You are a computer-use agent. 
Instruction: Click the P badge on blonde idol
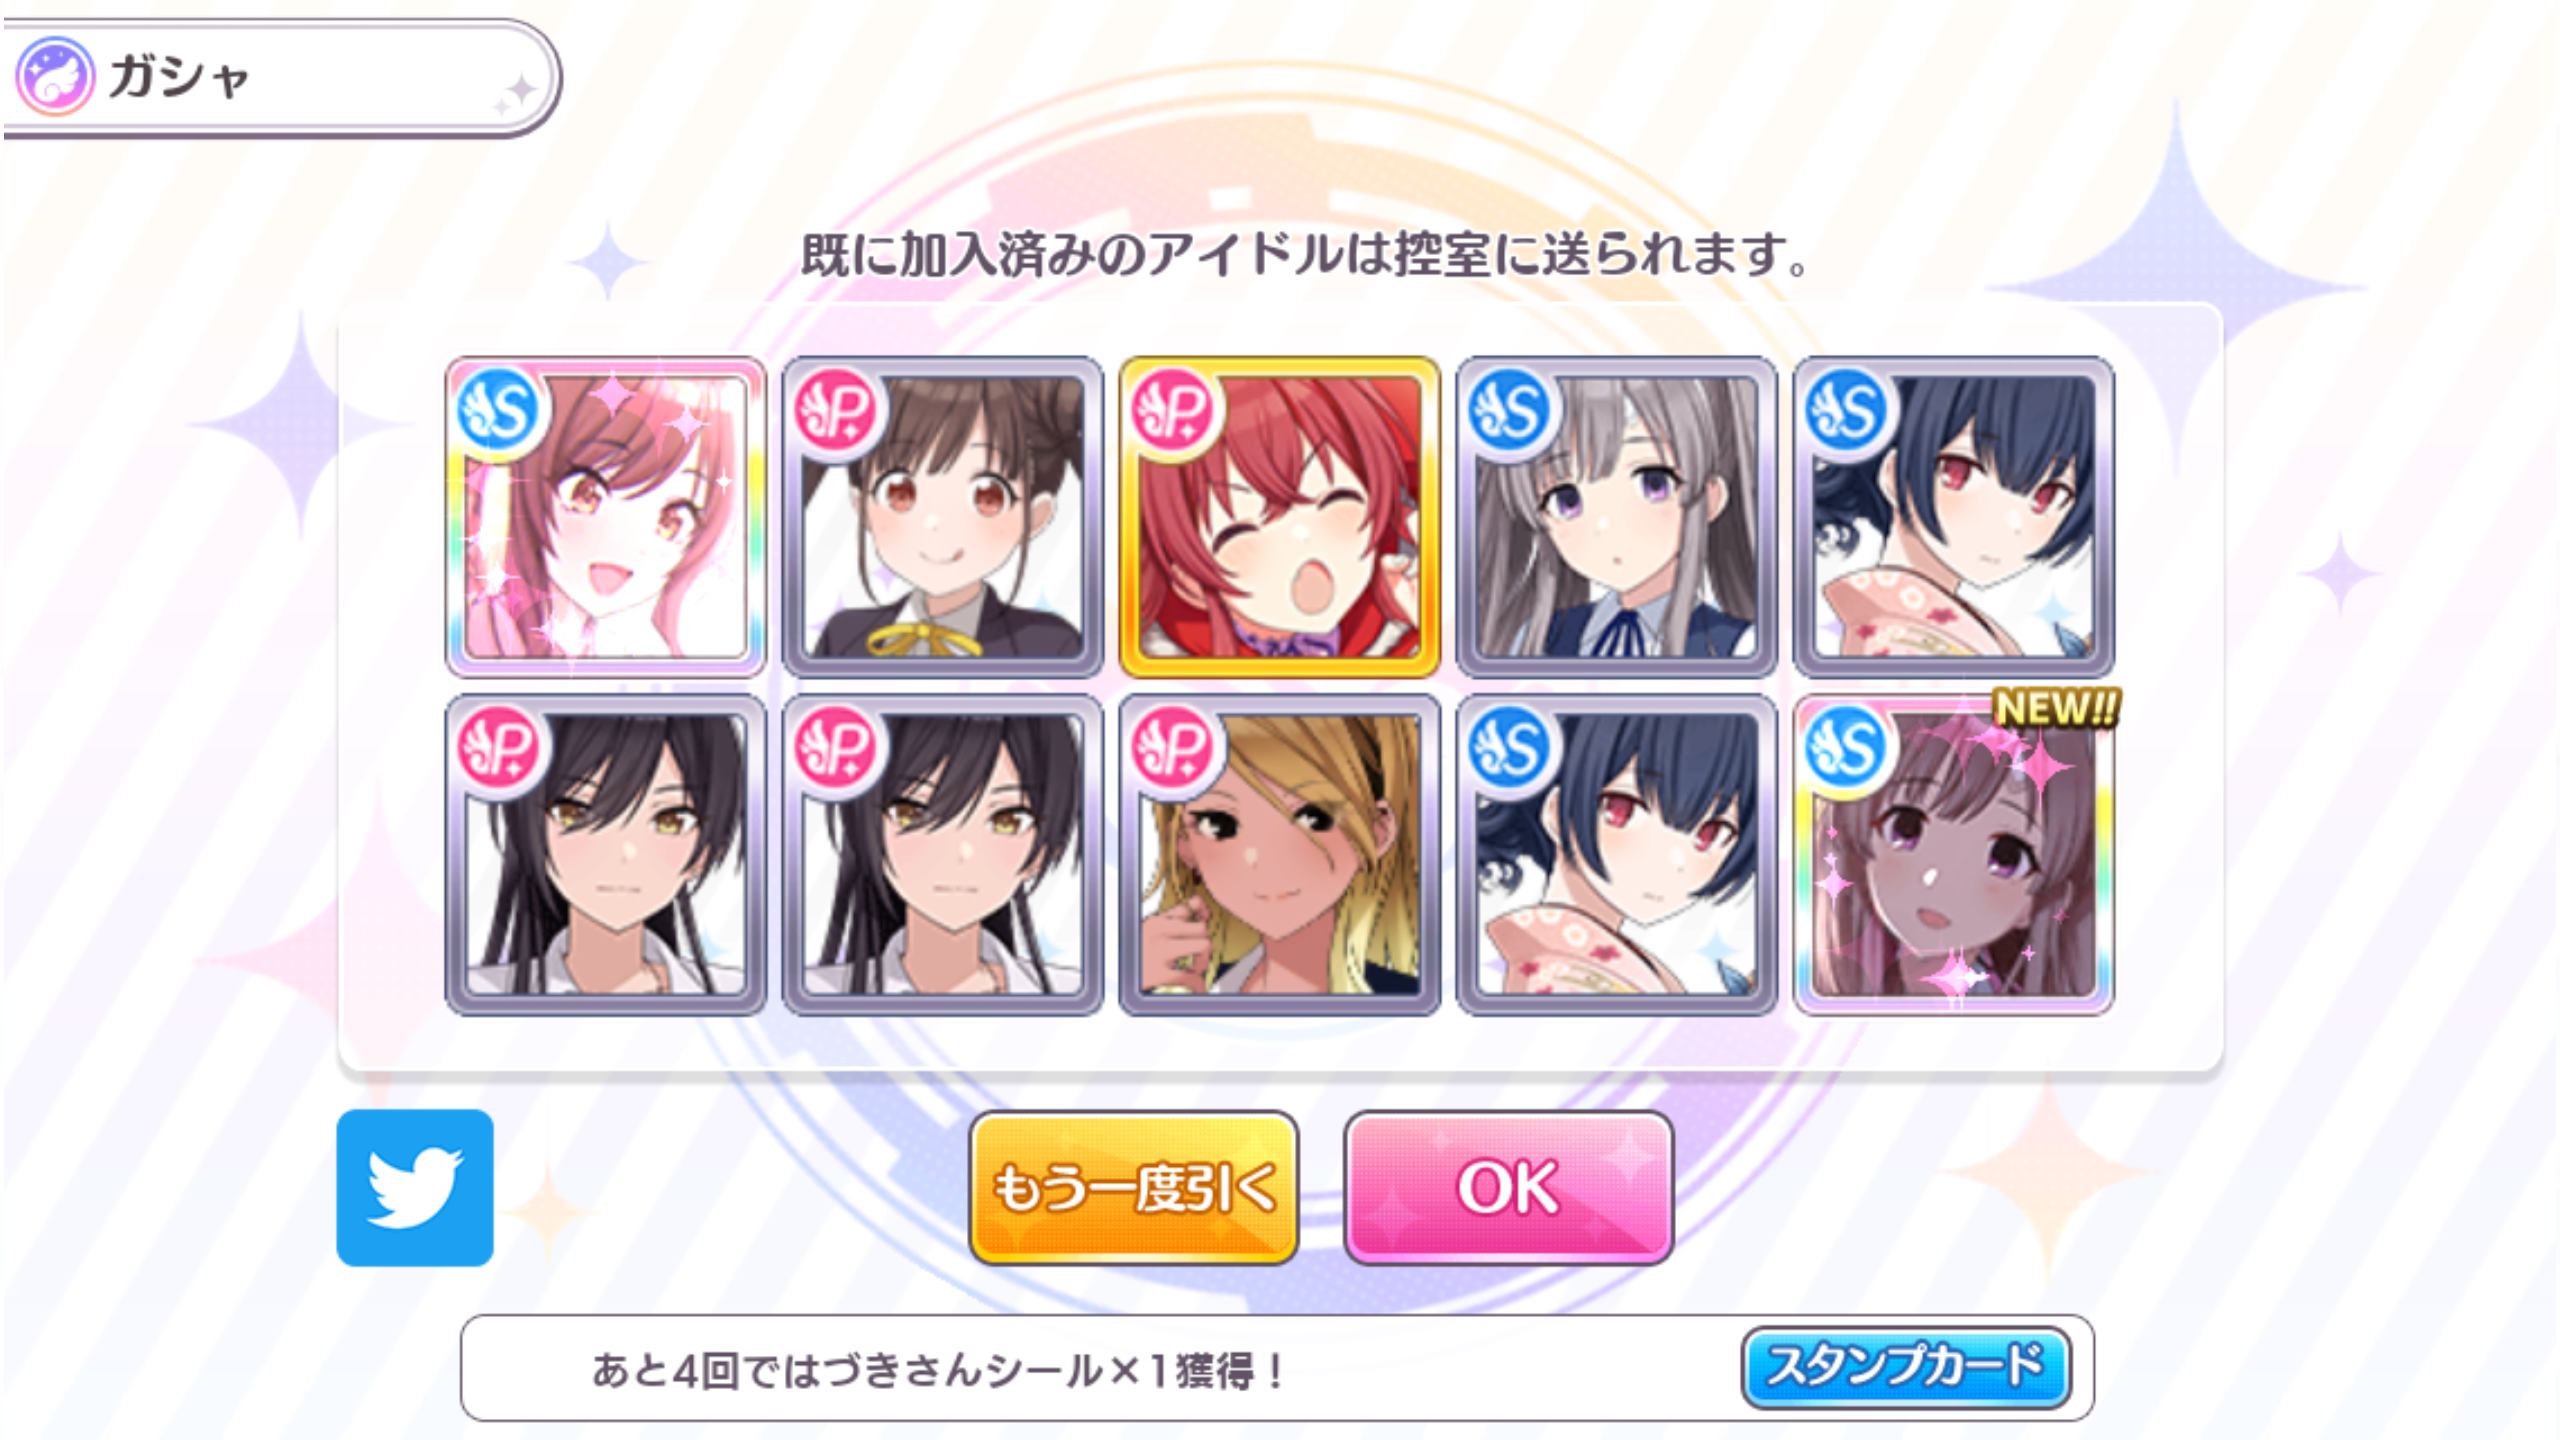tap(1173, 749)
